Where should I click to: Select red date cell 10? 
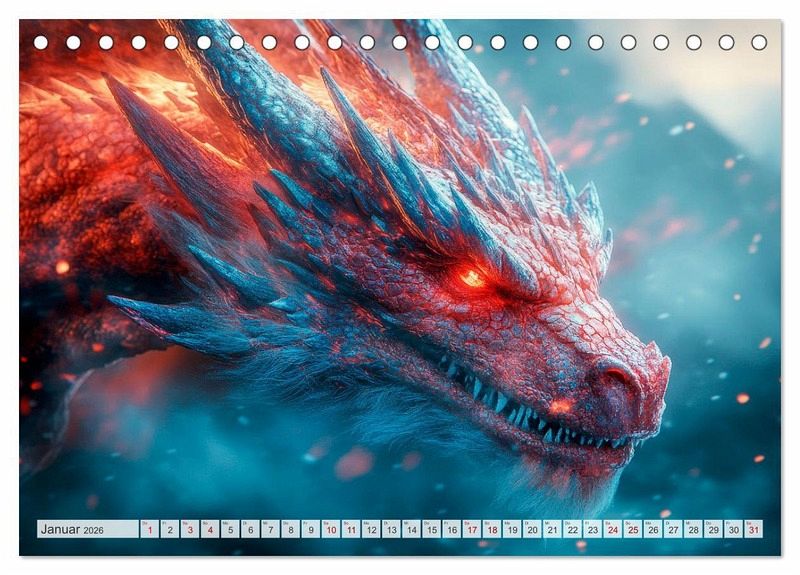(x=331, y=529)
